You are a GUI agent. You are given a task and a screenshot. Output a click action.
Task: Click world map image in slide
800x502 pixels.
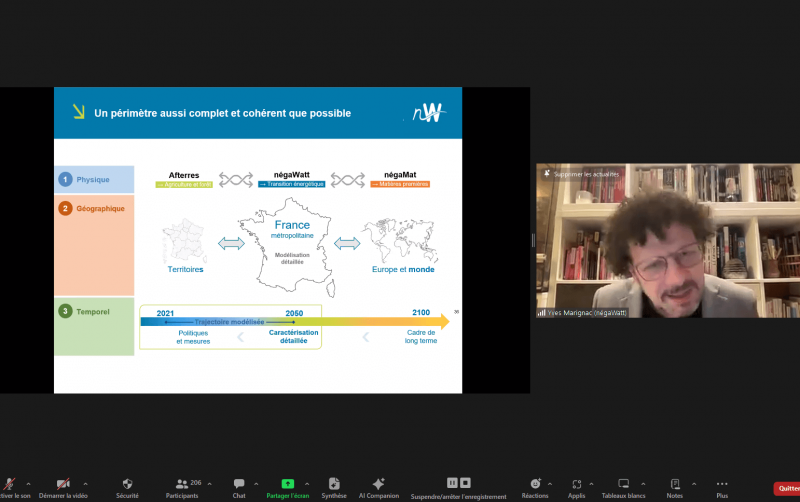pos(400,240)
